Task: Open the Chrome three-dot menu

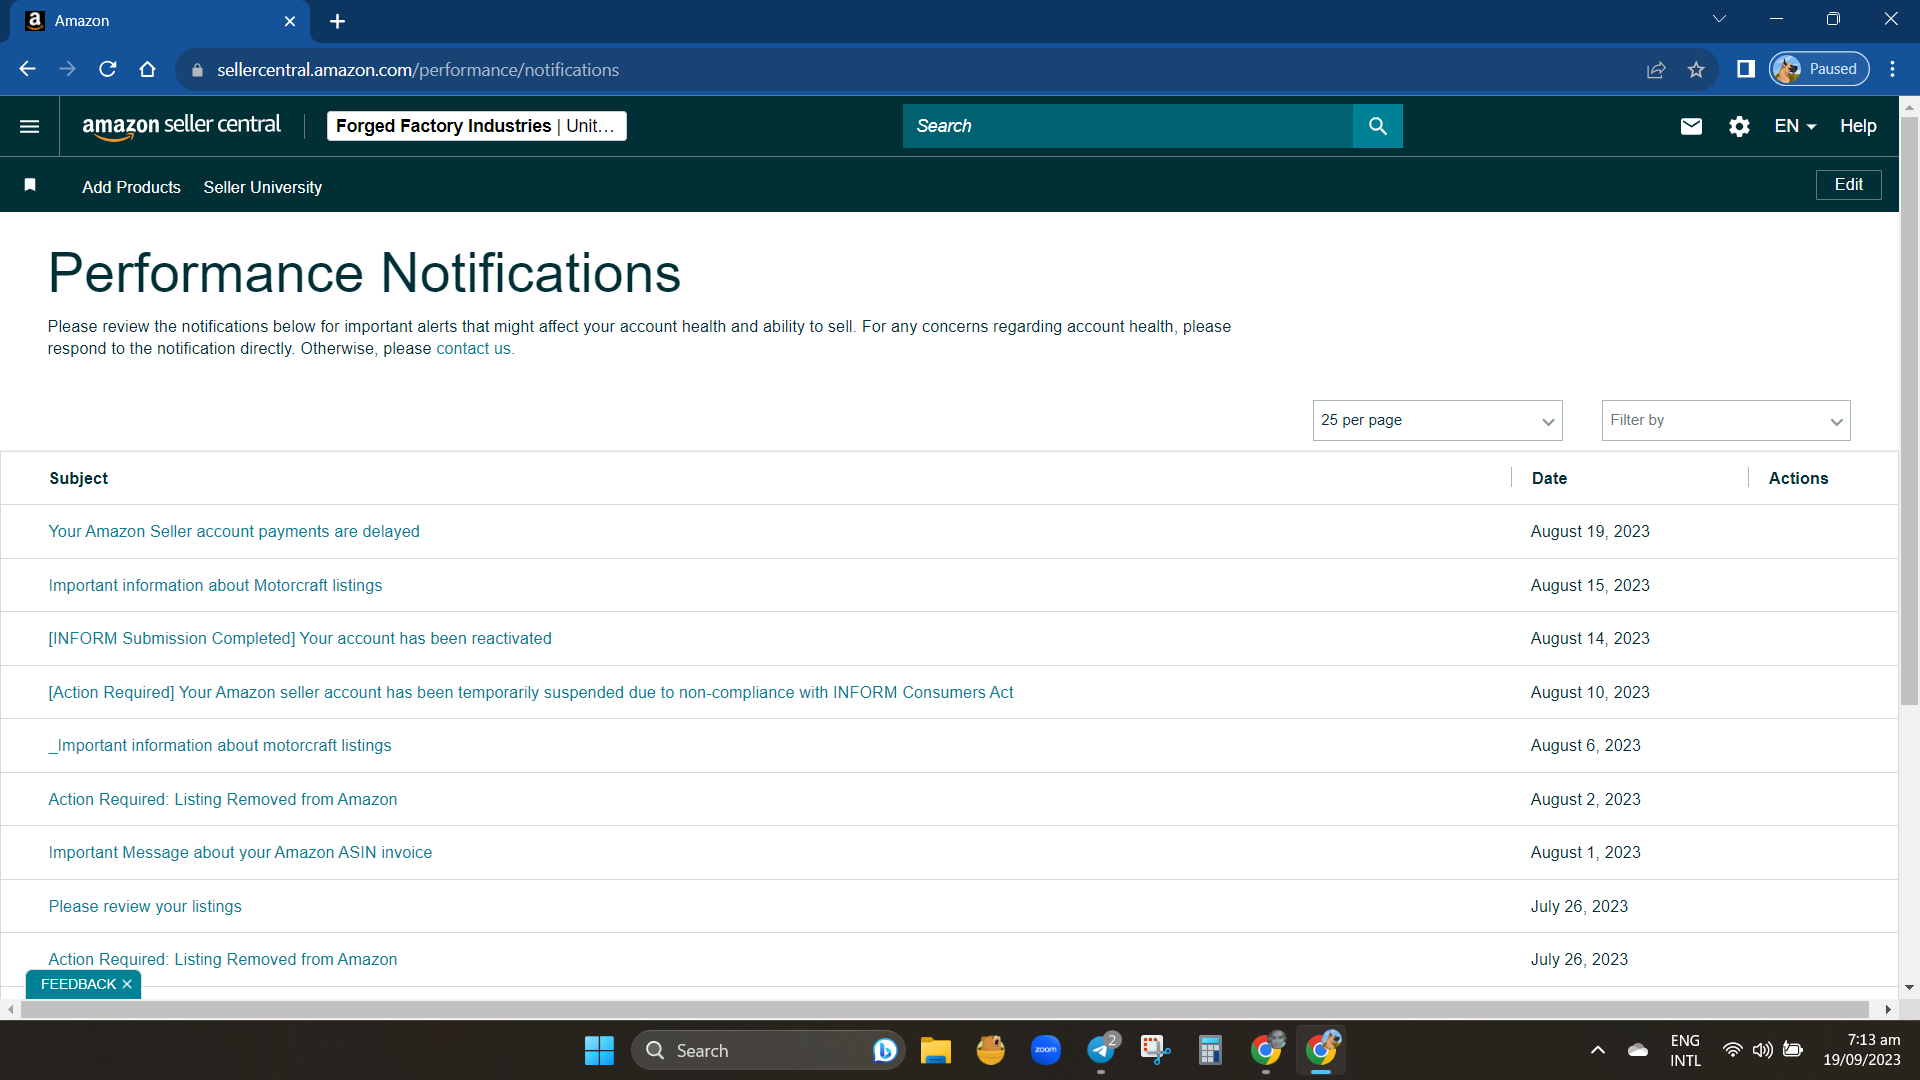Action: click(x=1892, y=69)
